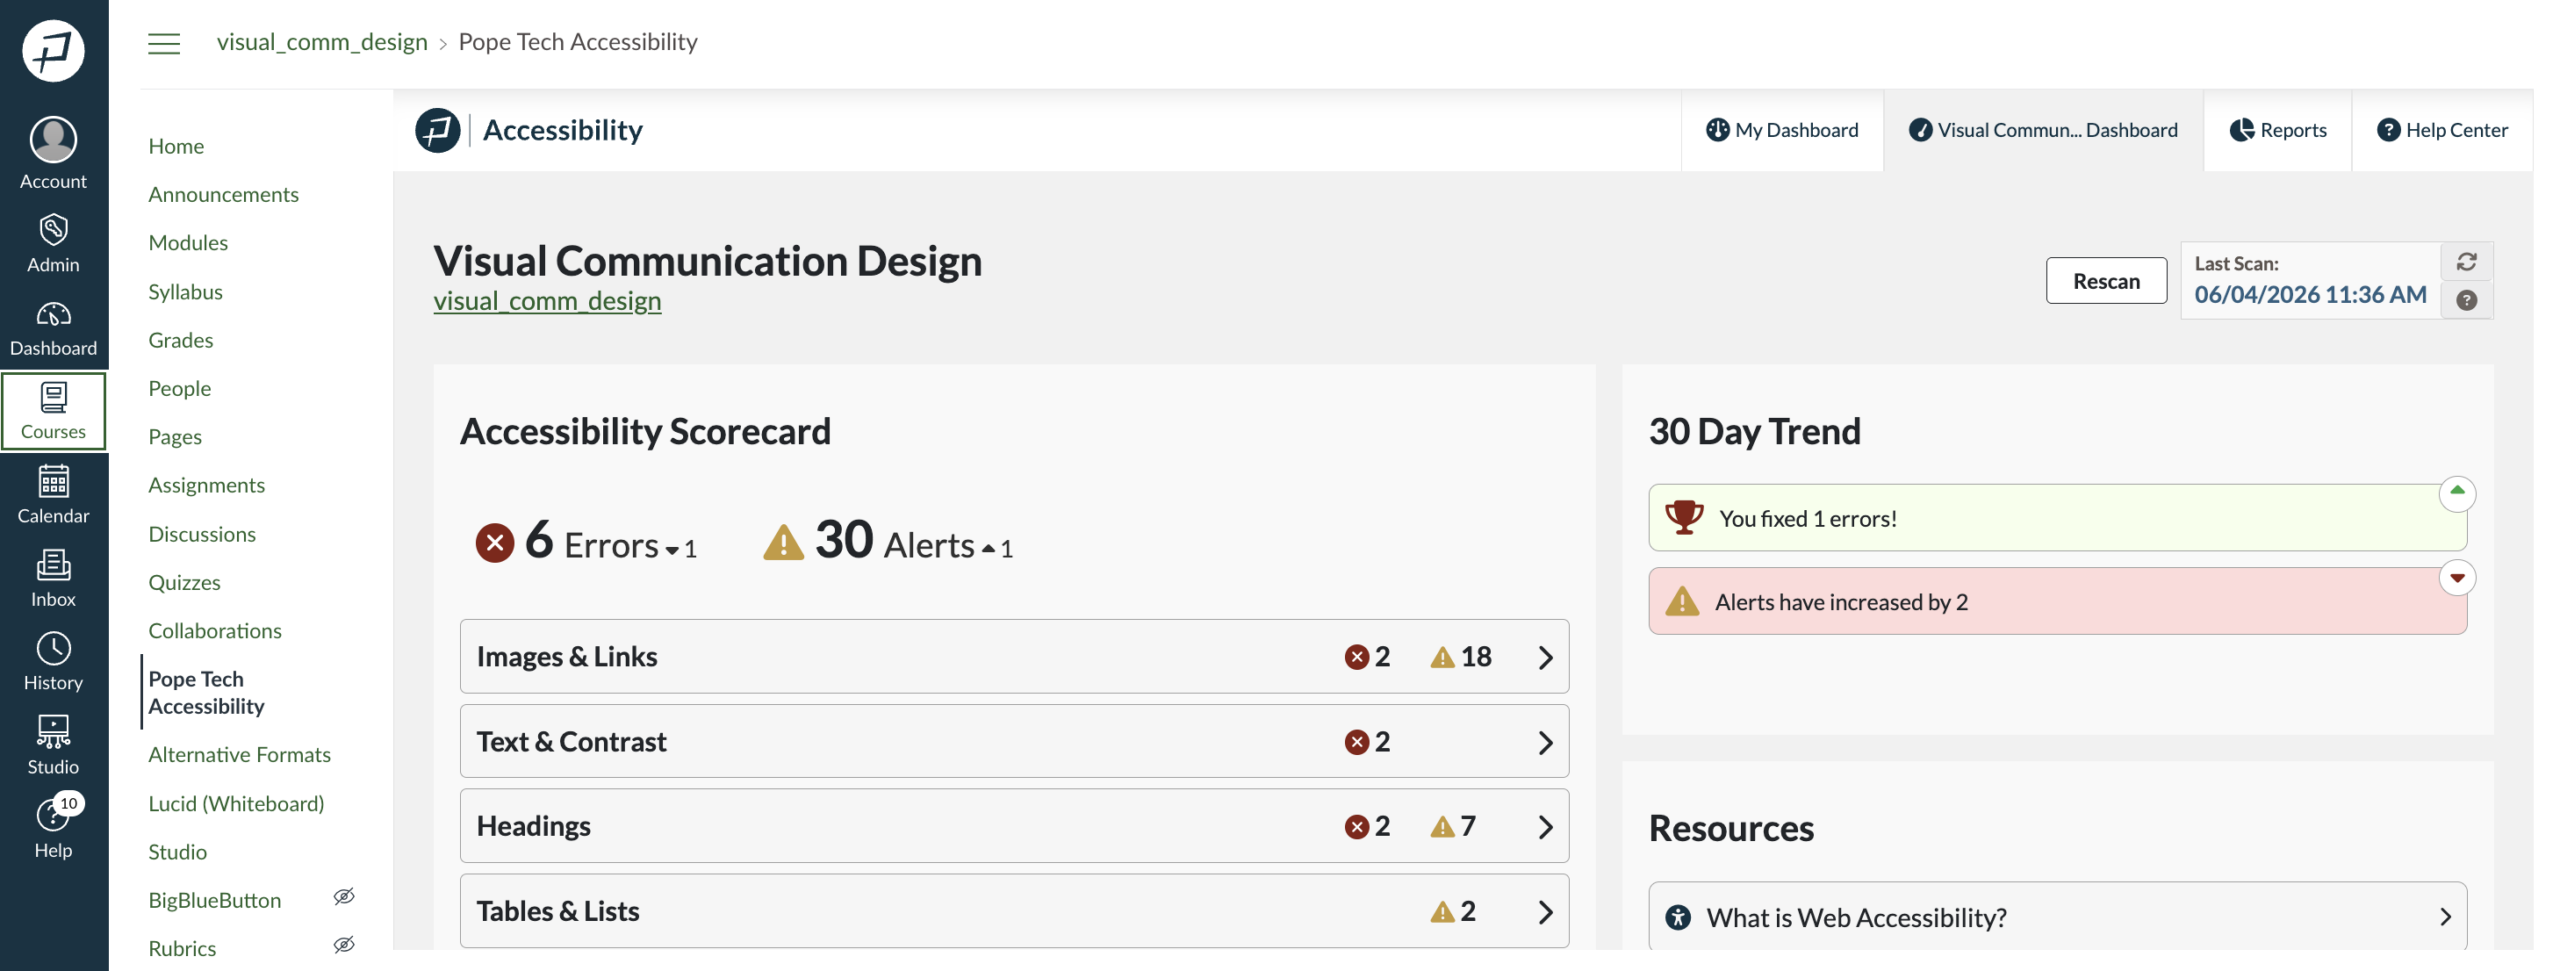The height and width of the screenshot is (971, 2560).
Task: Click the red error icon beside 6 Errors
Action: pyautogui.click(x=494, y=543)
